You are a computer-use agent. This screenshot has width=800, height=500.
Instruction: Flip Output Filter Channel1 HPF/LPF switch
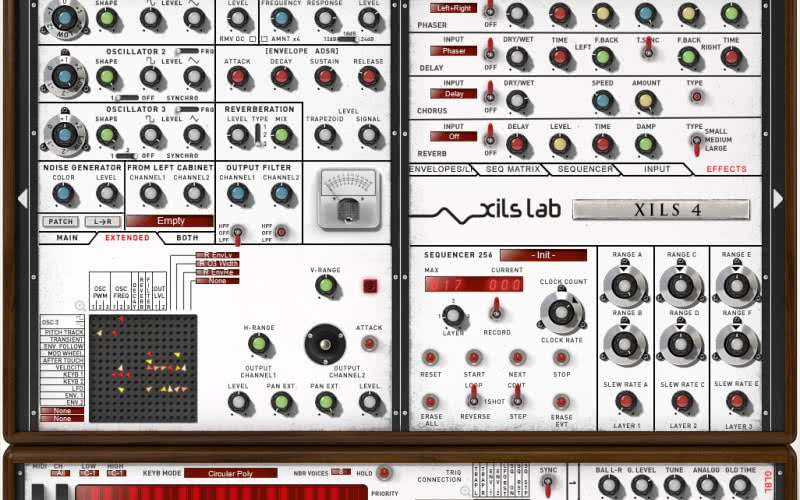[237, 235]
